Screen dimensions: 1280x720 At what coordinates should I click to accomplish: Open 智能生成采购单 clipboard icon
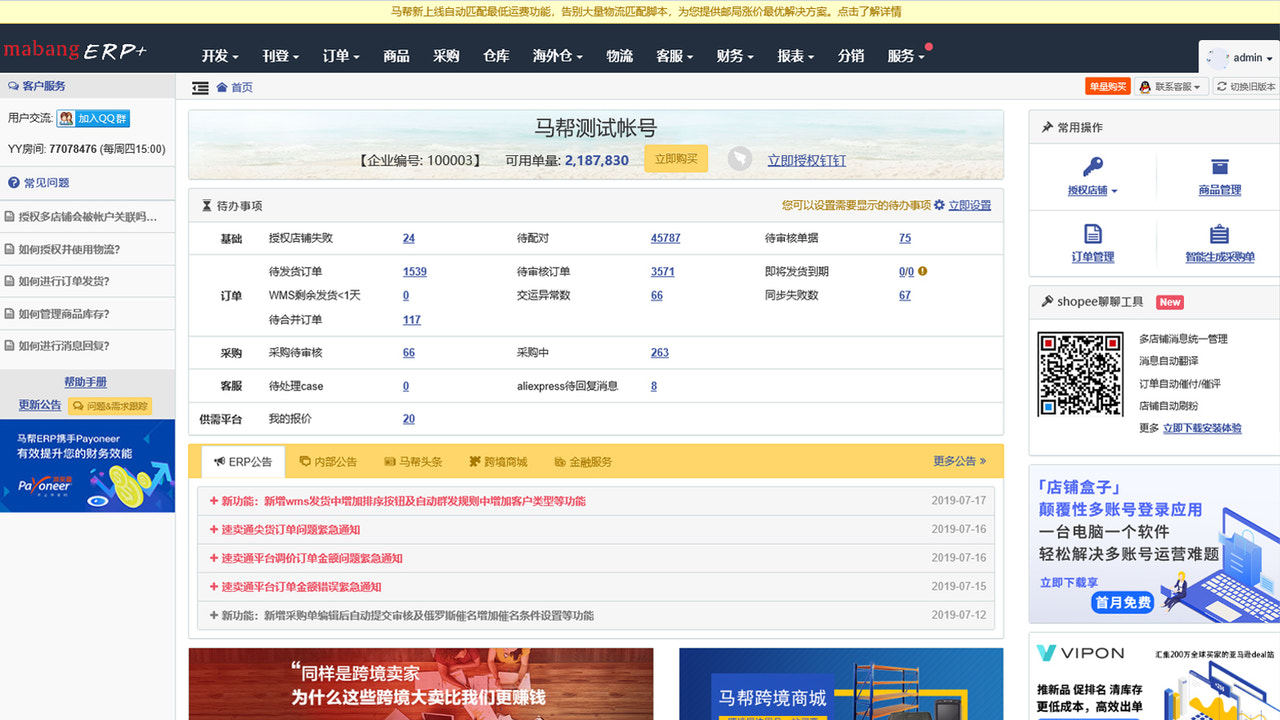[x=1219, y=234]
